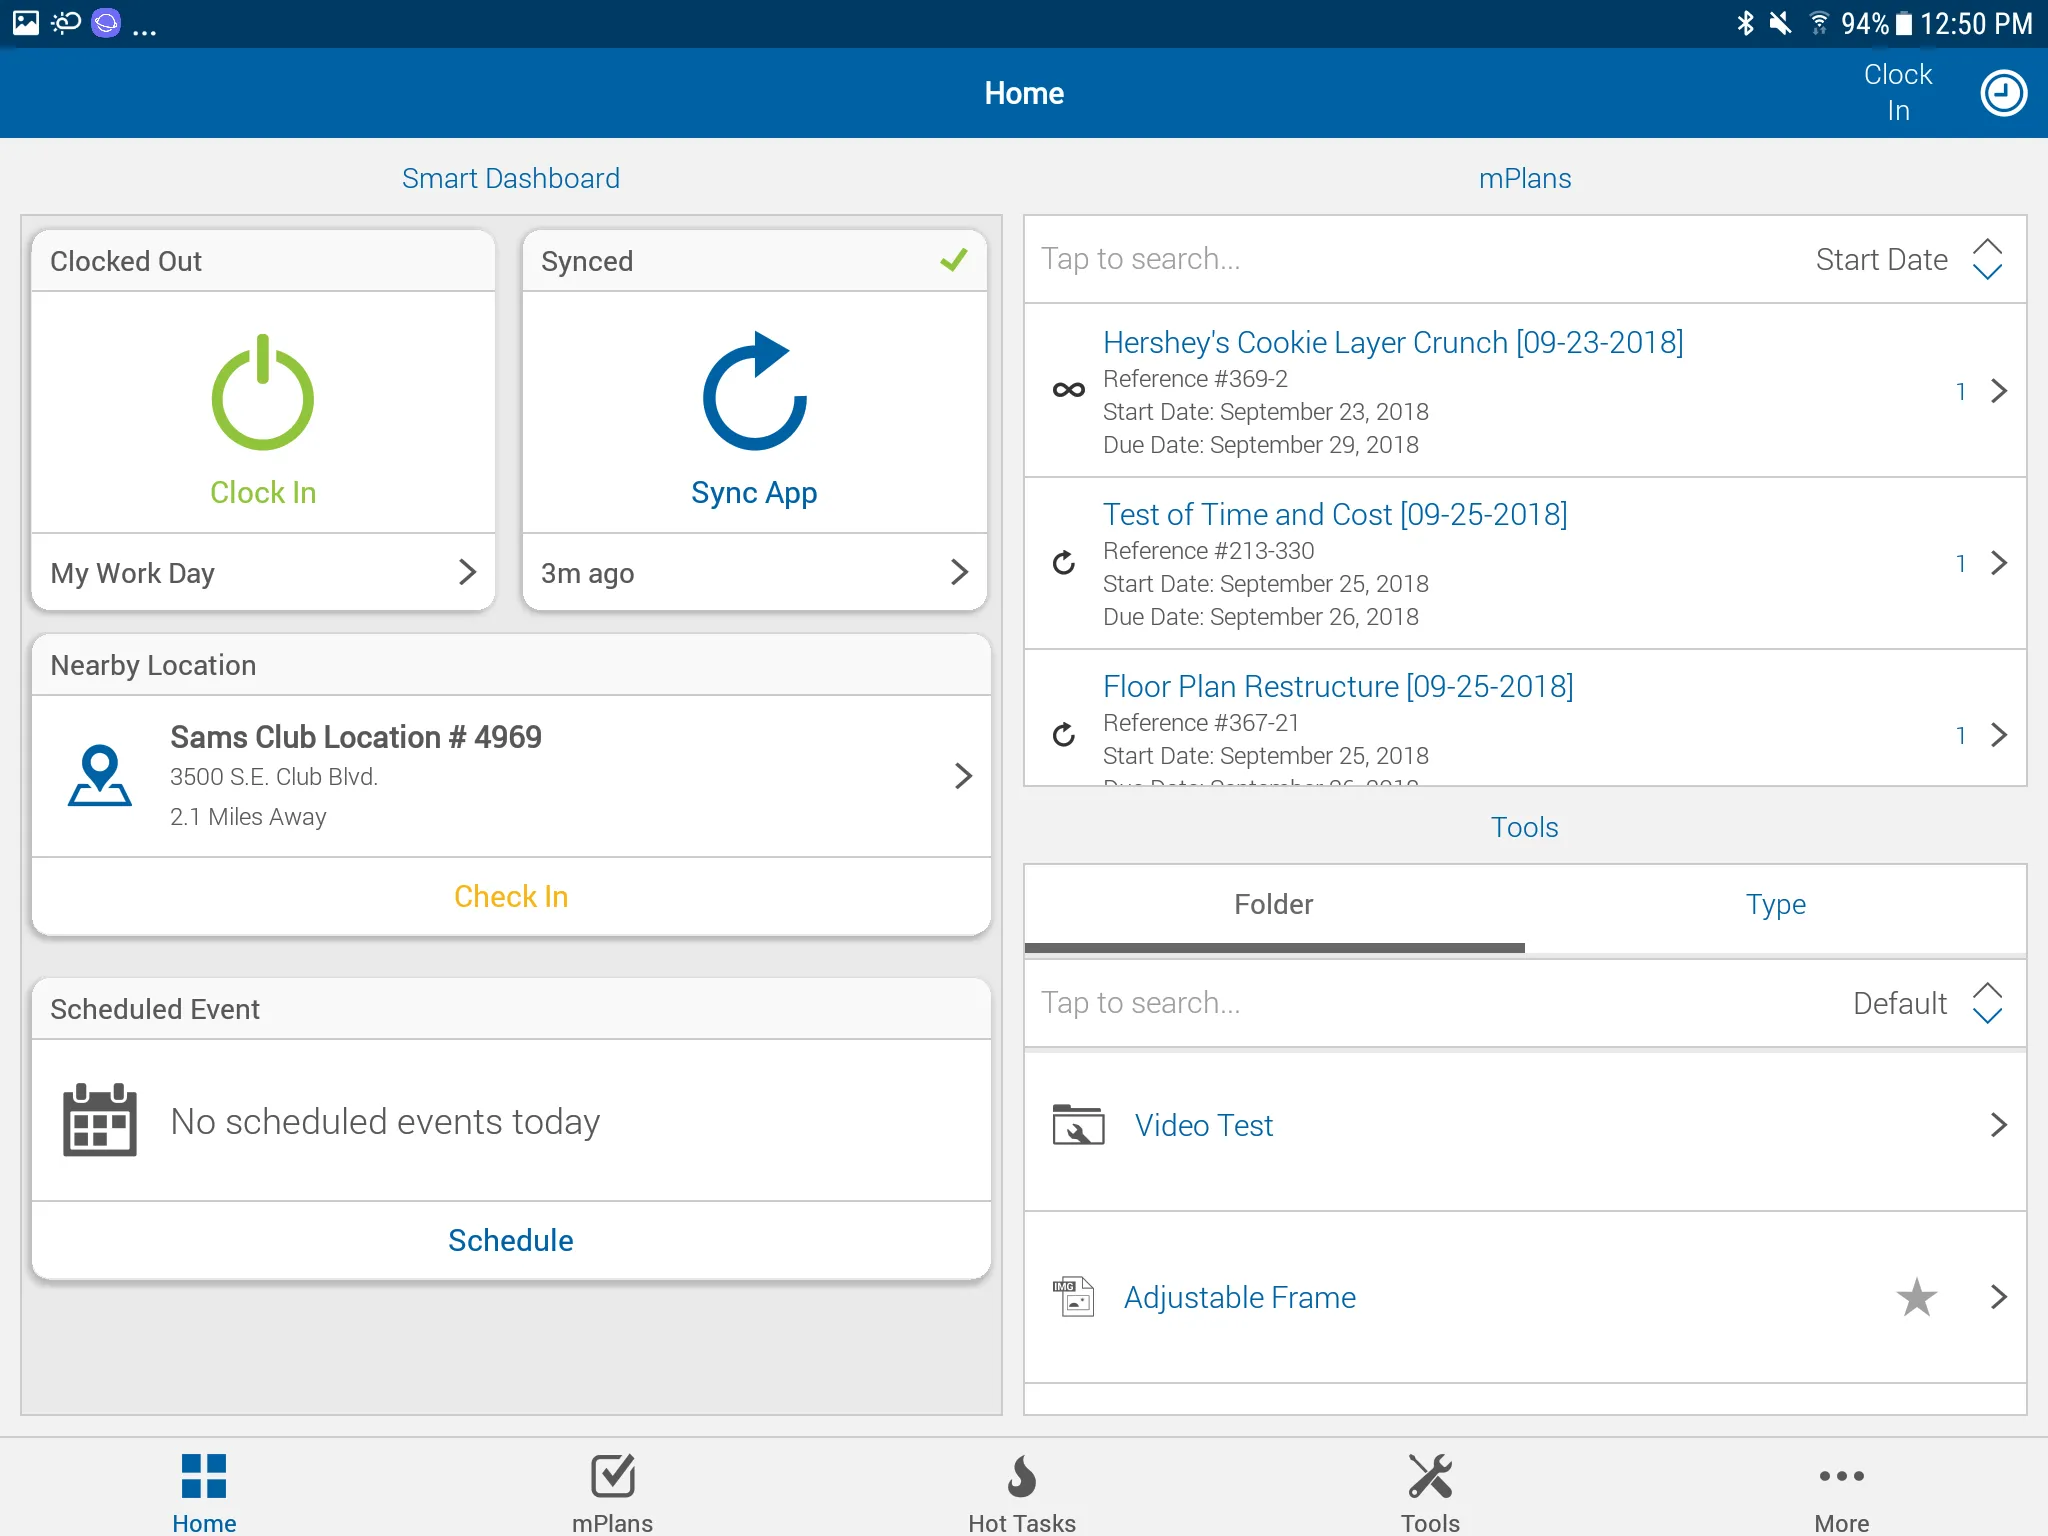Tap the scheduled event calendar icon

click(100, 1120)
